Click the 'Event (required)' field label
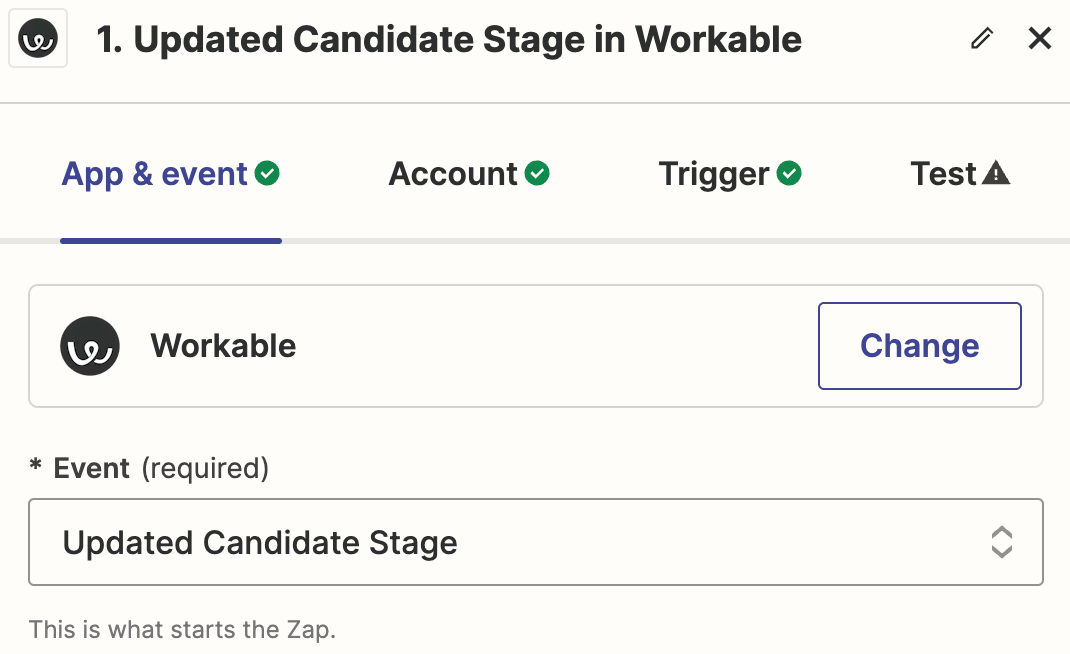Image resolution: width=1070 pixels, height=654 pixels. [x=148, y=468]
